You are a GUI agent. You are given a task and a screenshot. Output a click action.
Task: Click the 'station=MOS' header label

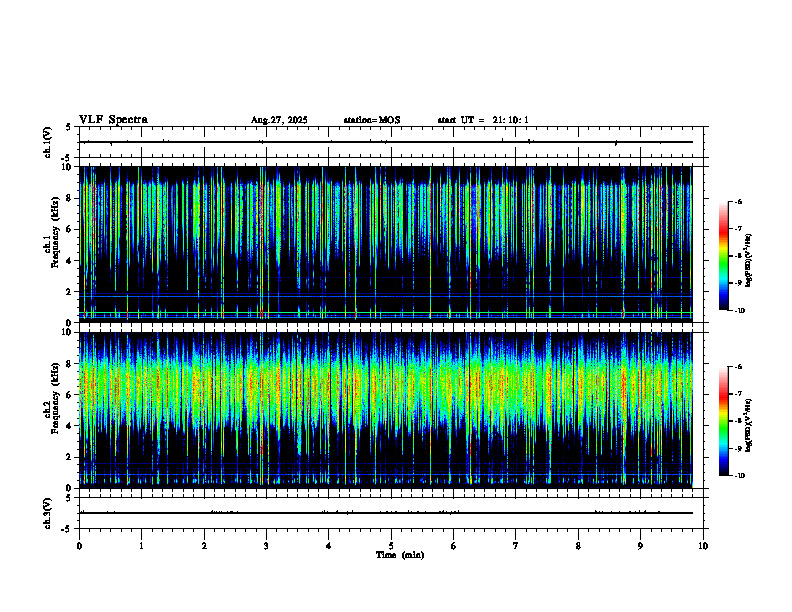point(372,120)
